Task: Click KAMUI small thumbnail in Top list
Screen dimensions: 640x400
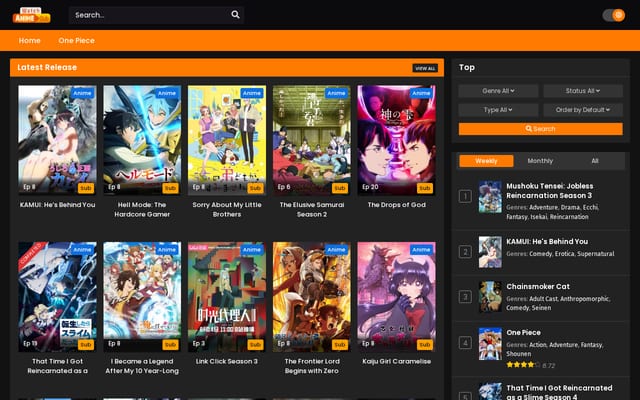Action: (490, 252)
